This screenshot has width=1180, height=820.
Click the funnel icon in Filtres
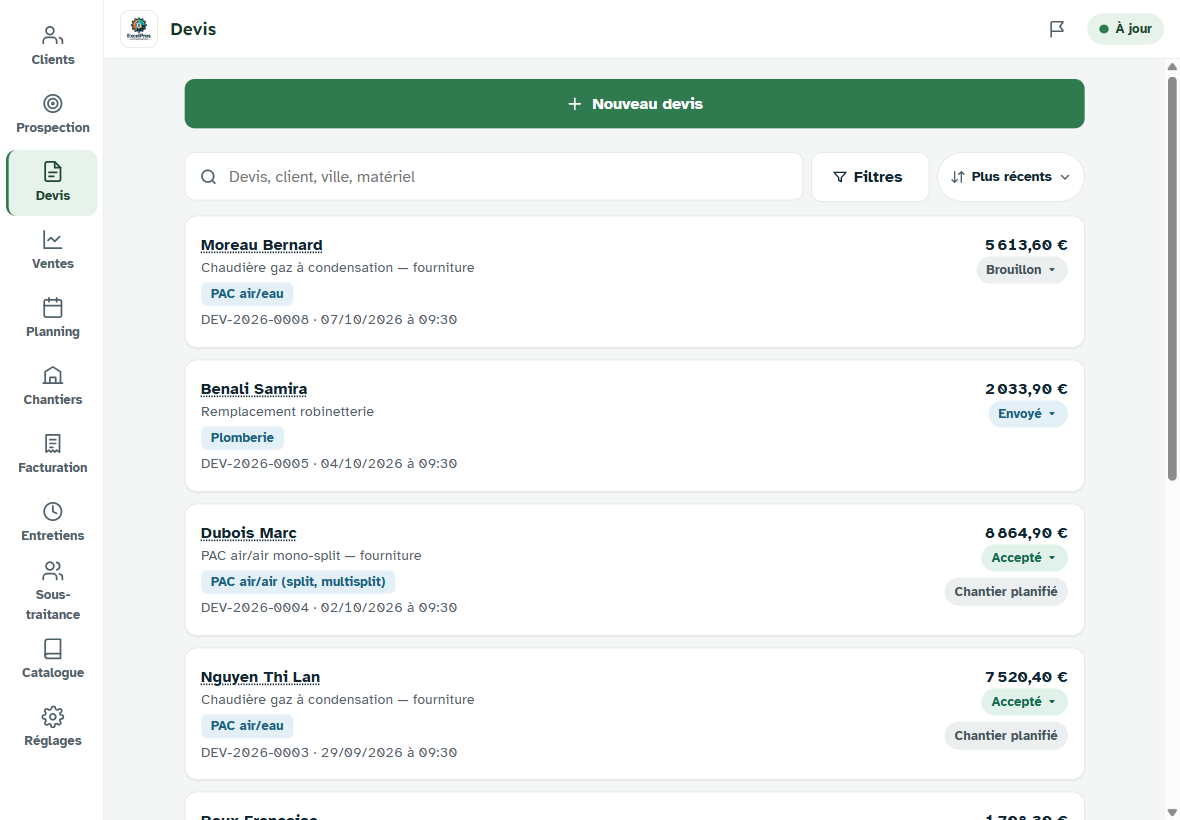(x=840, y=177)
